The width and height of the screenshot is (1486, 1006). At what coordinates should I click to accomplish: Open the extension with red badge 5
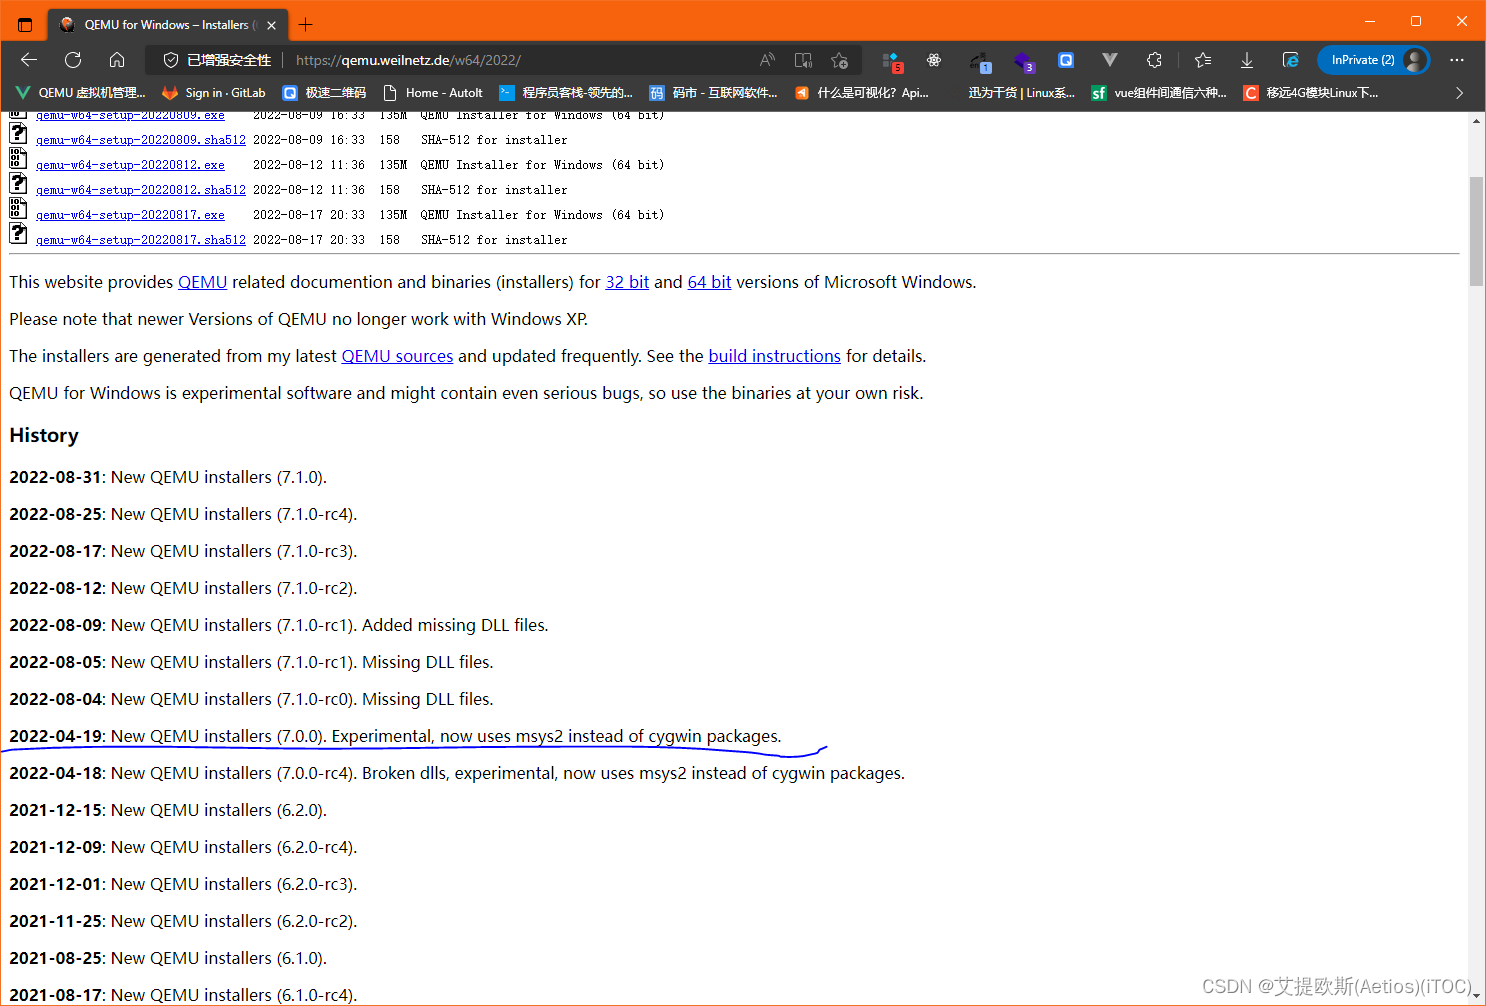[x=892, y=61]
